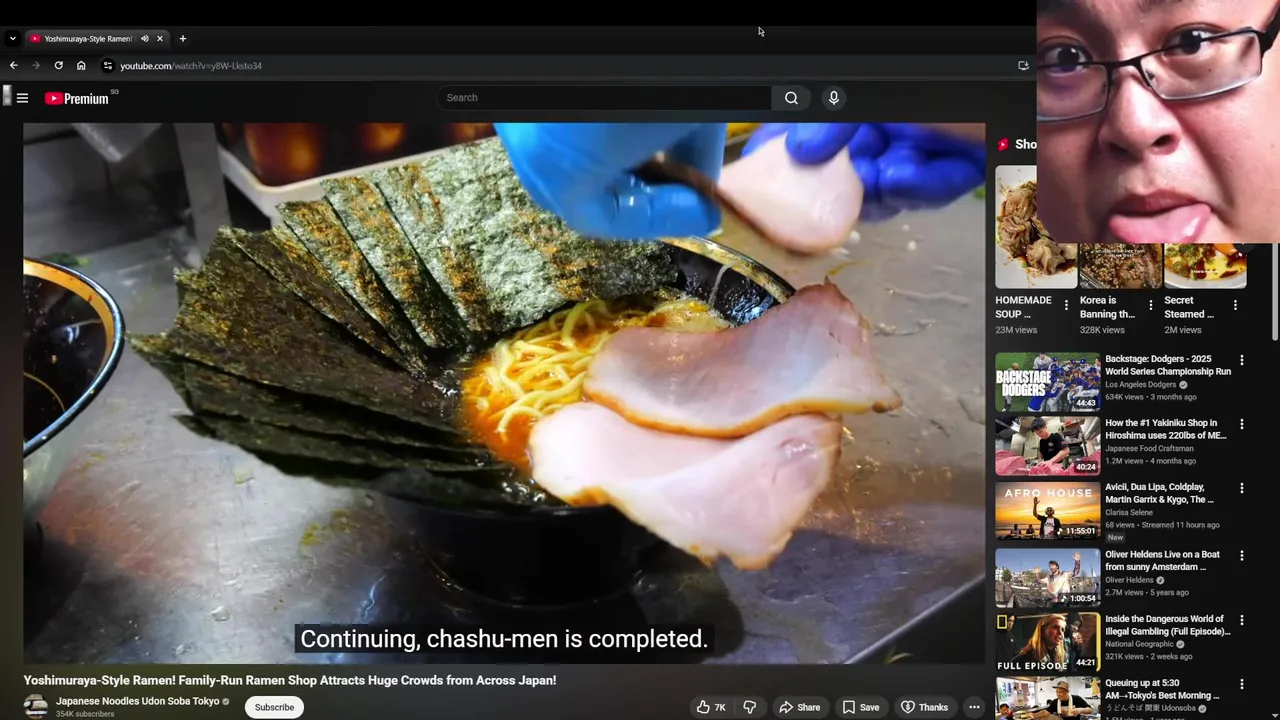
Task: Open the Japanese Noodles Udon Soba Tokyo channel
Action: coord(137,701)
